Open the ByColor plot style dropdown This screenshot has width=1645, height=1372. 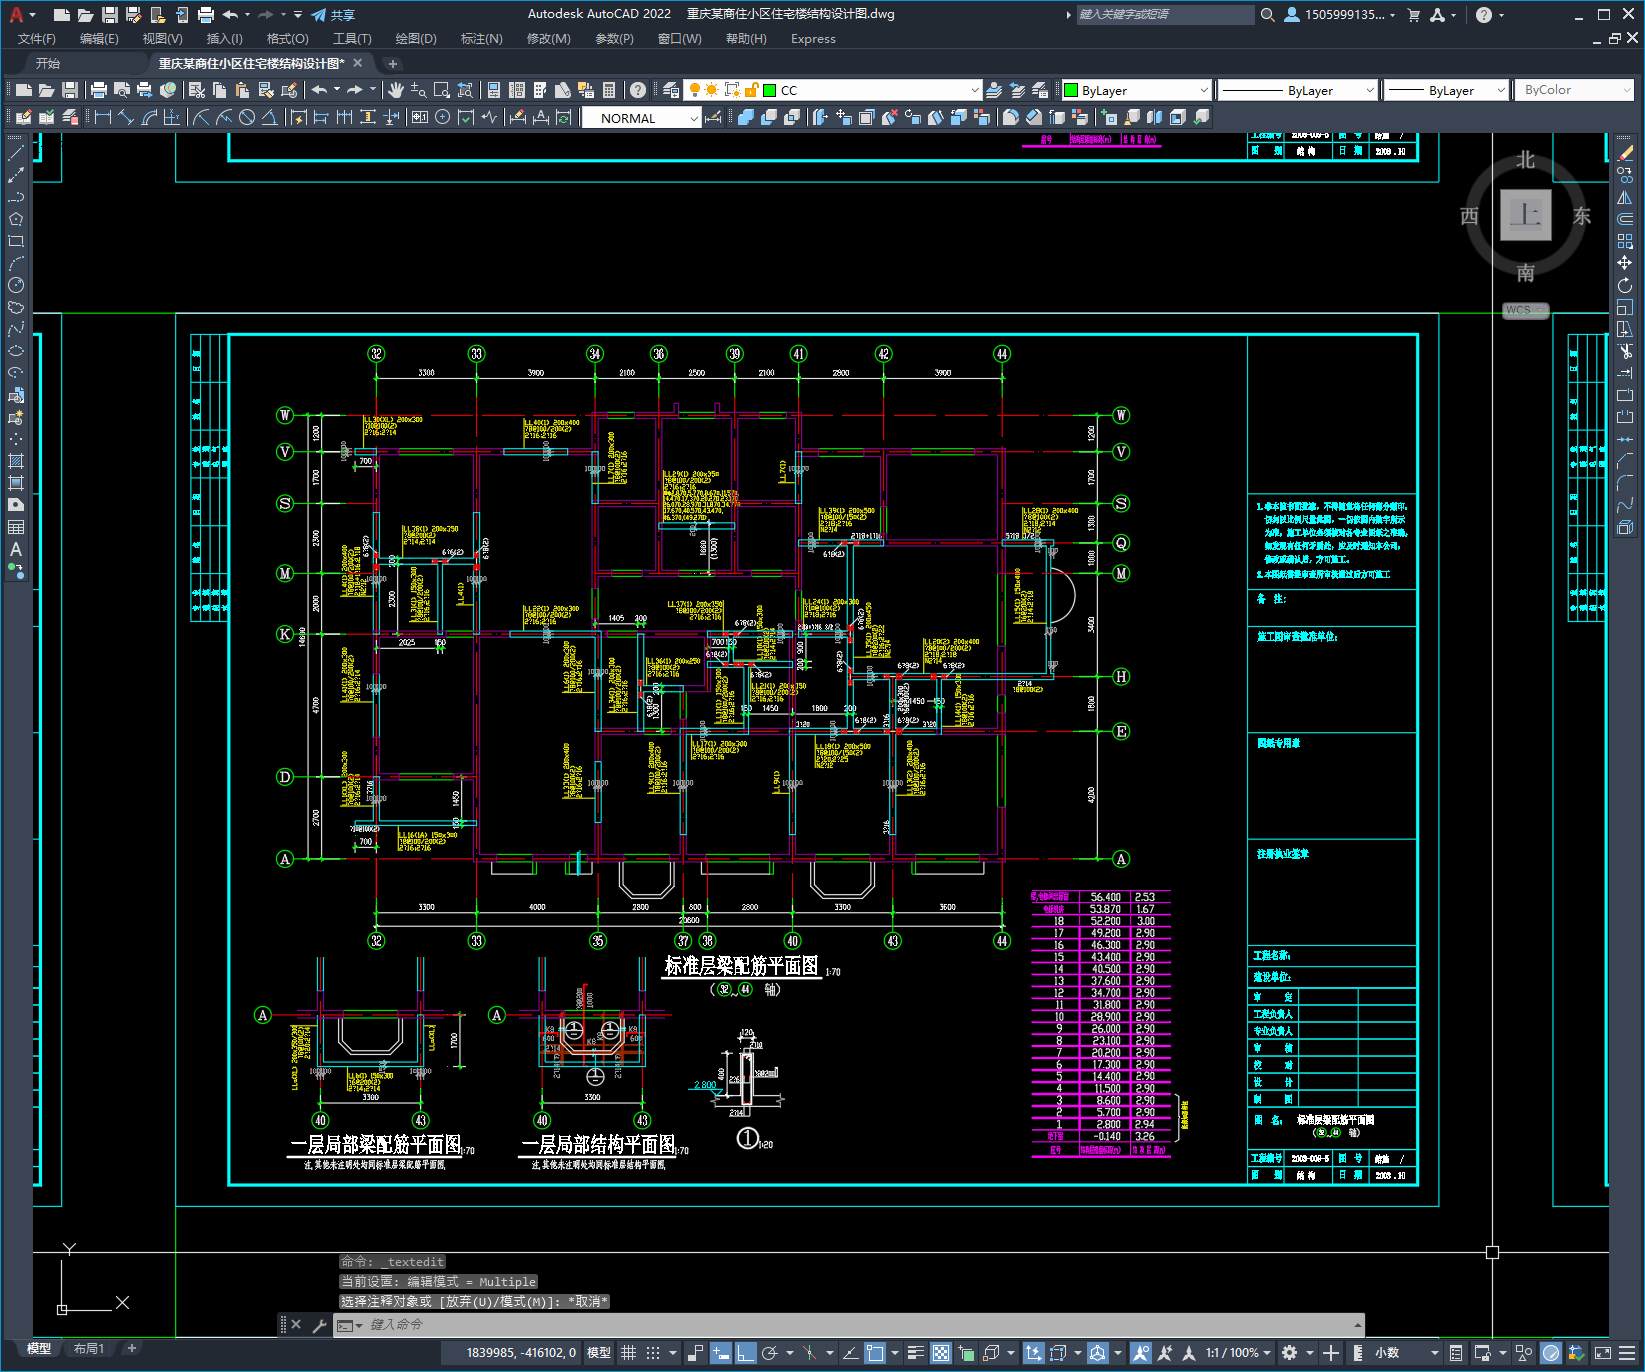1574,90
